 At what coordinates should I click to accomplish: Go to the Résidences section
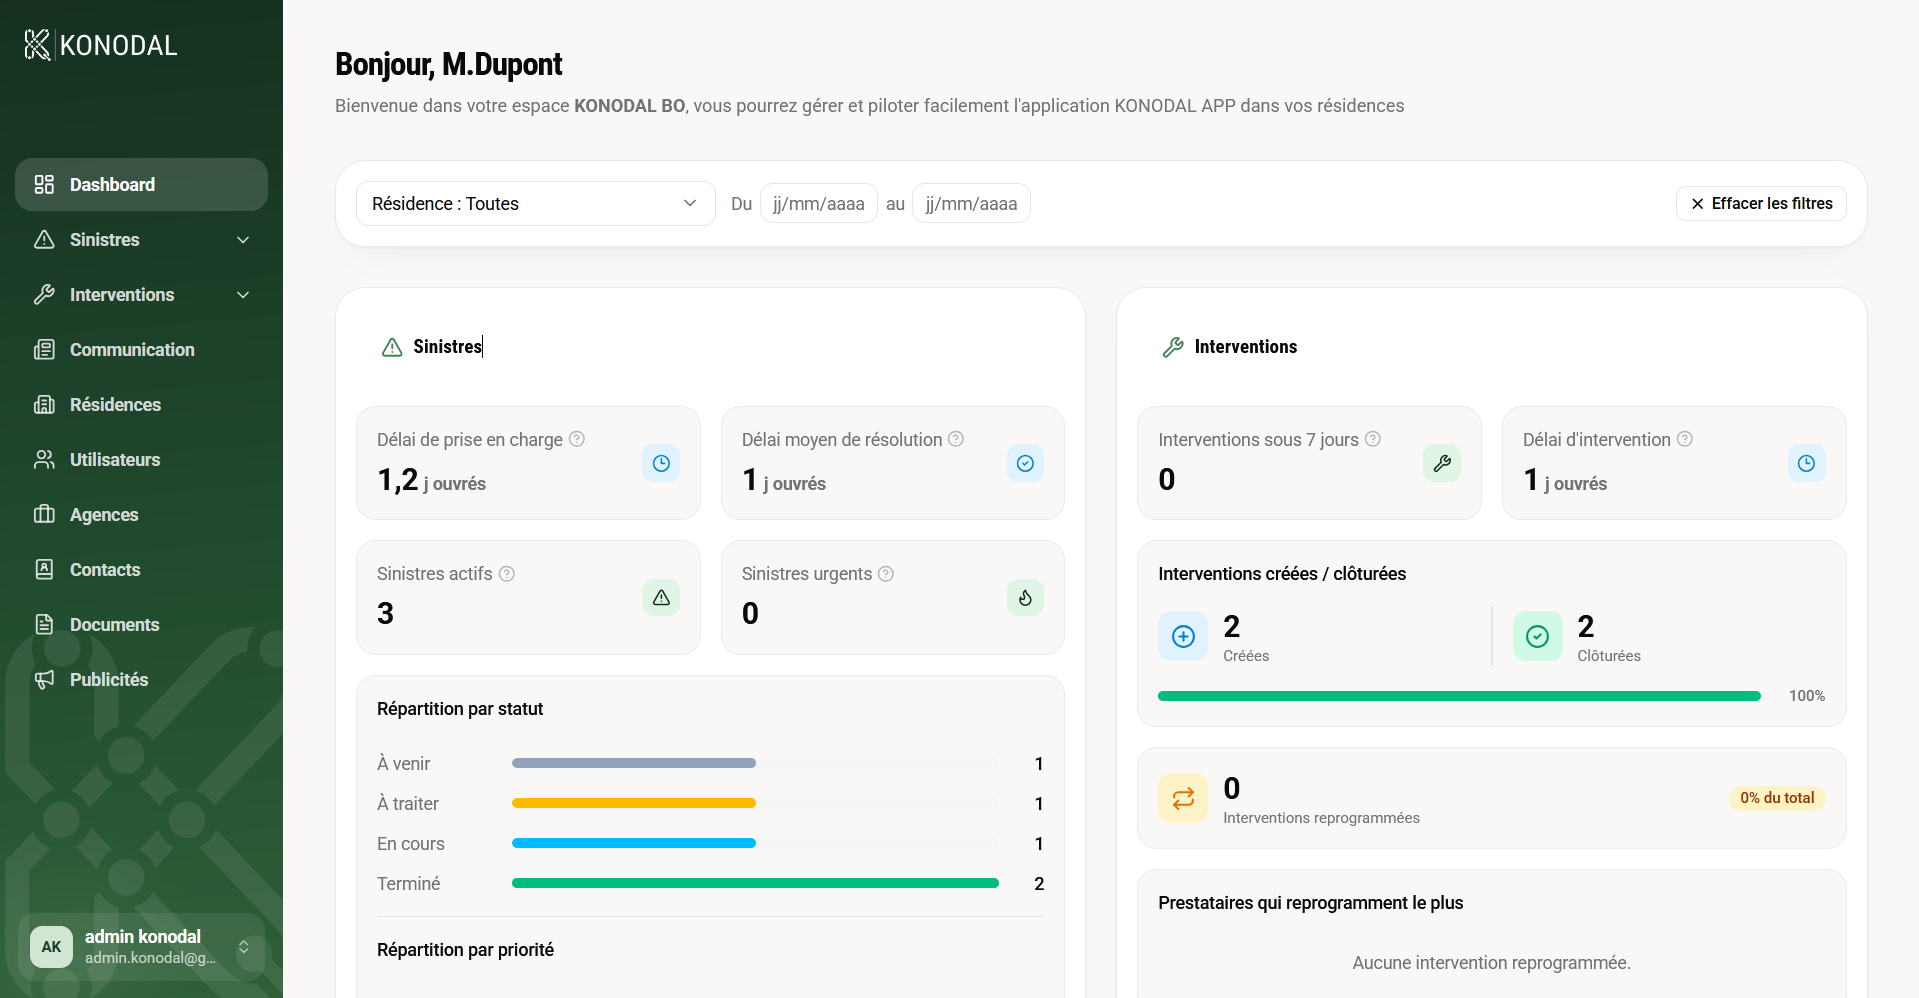[x=141, y=404]
